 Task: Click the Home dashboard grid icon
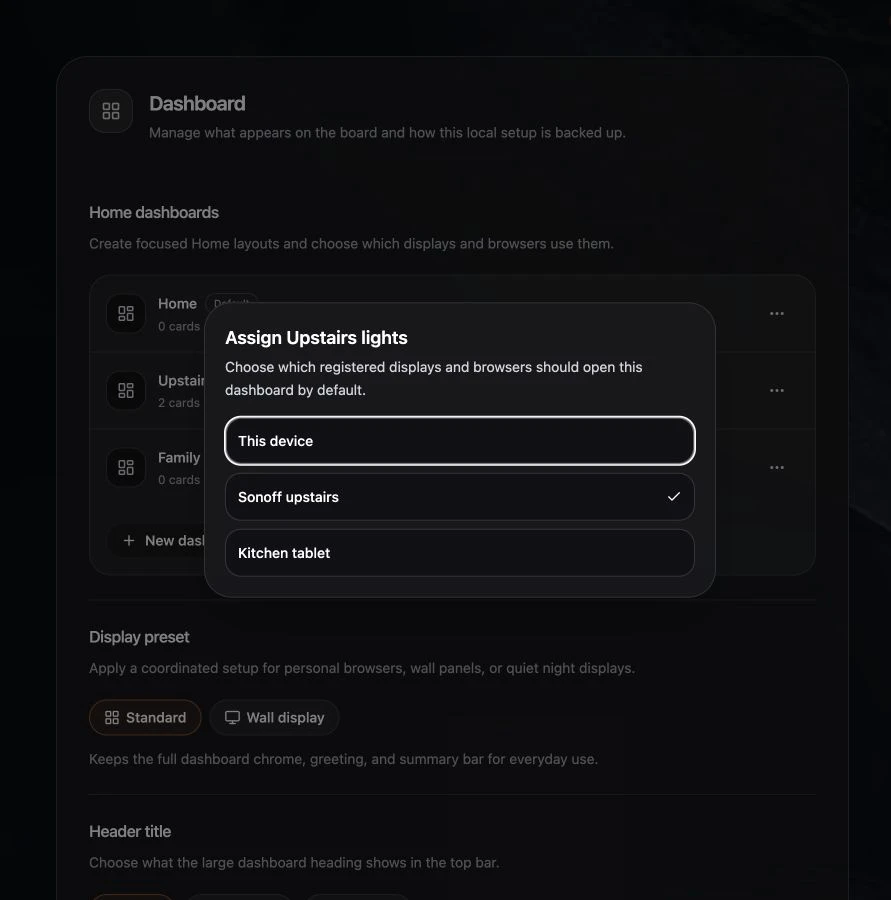(126, 313)
